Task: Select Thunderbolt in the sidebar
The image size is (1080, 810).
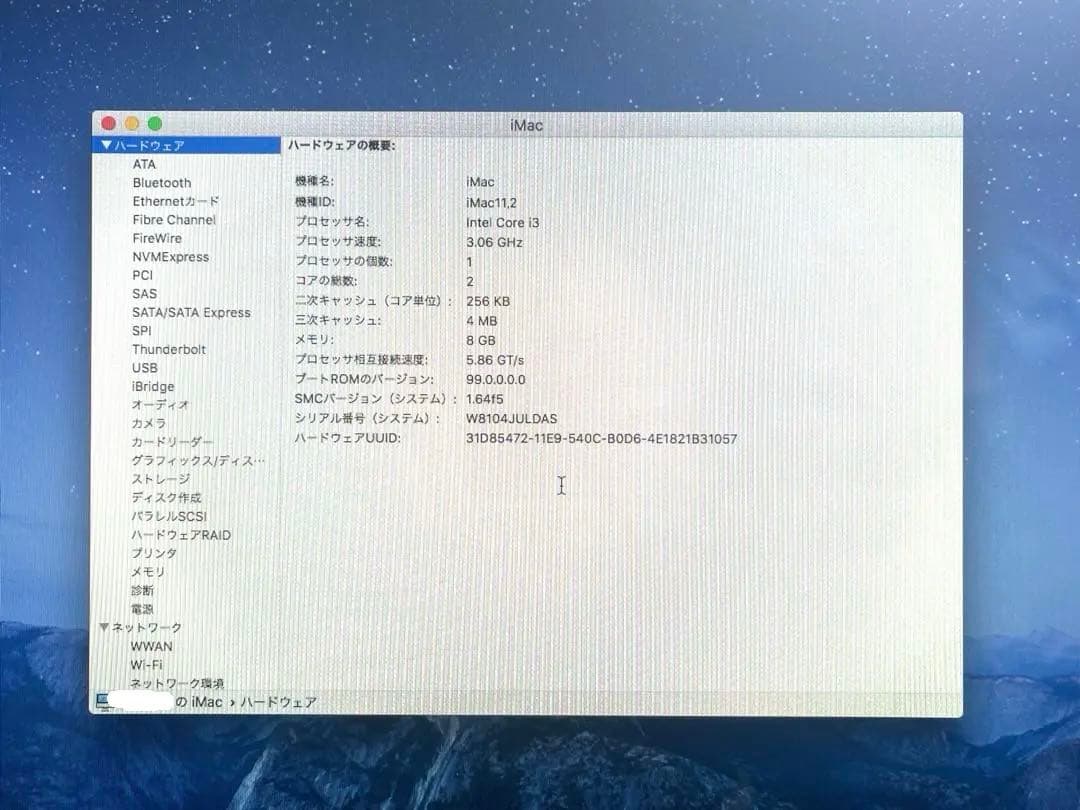Action: pos(169,349)
